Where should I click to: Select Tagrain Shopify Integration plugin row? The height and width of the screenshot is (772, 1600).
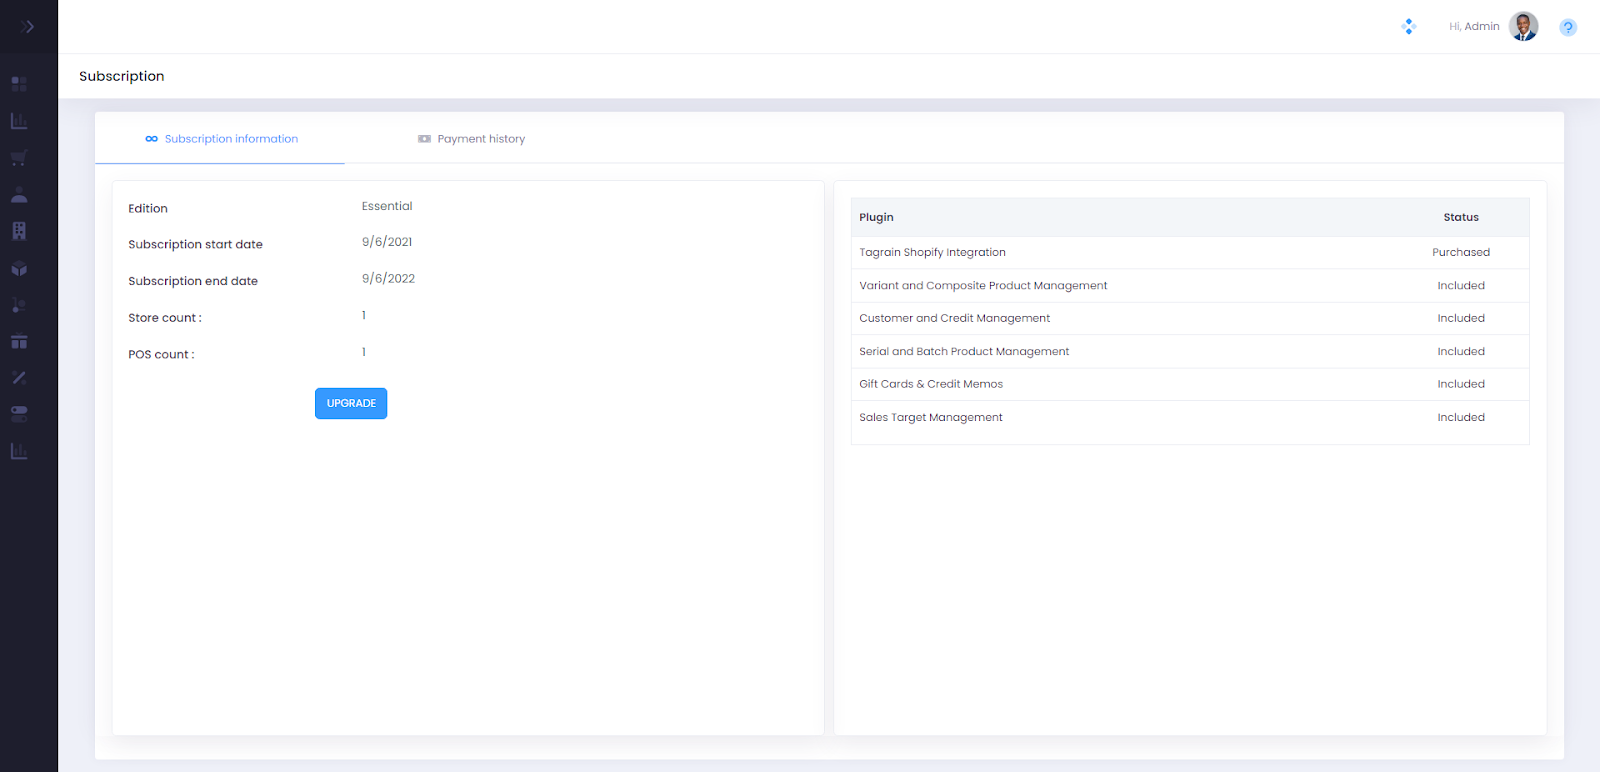point(1190,253)
